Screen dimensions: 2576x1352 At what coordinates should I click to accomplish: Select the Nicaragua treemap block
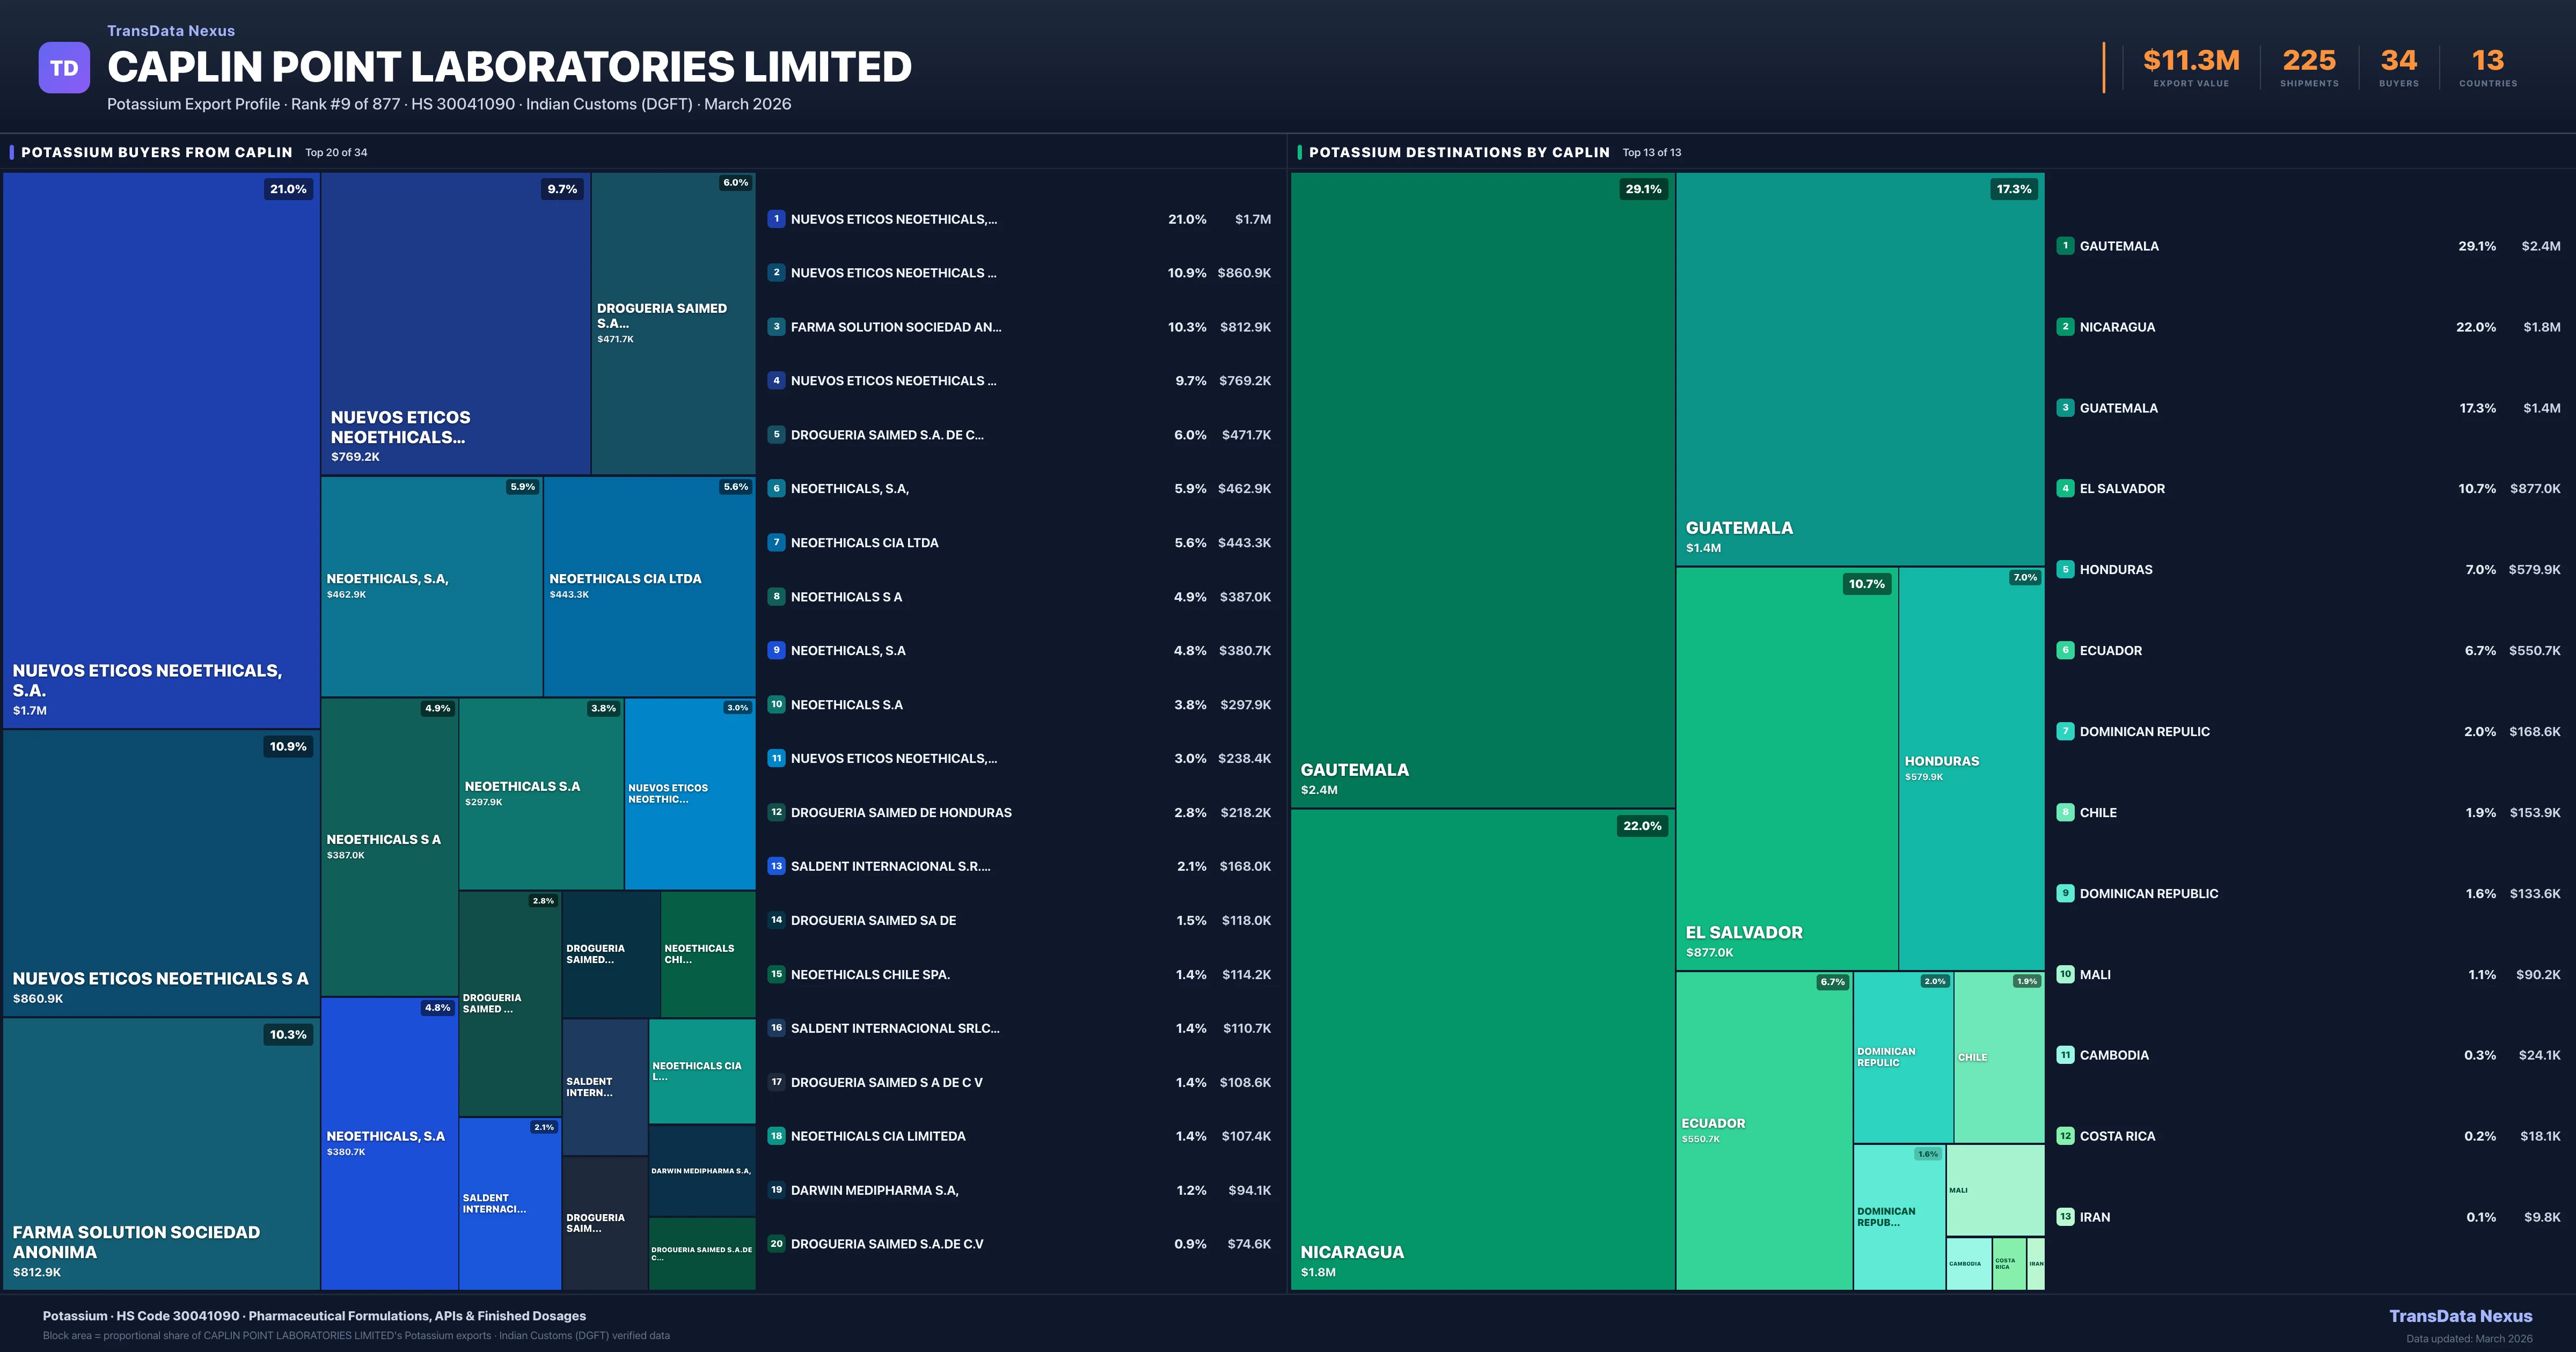[1482, 1050]
